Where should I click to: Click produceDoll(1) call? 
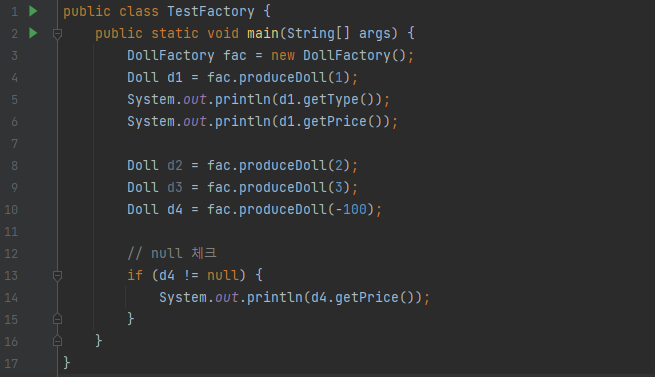point(294,77)
